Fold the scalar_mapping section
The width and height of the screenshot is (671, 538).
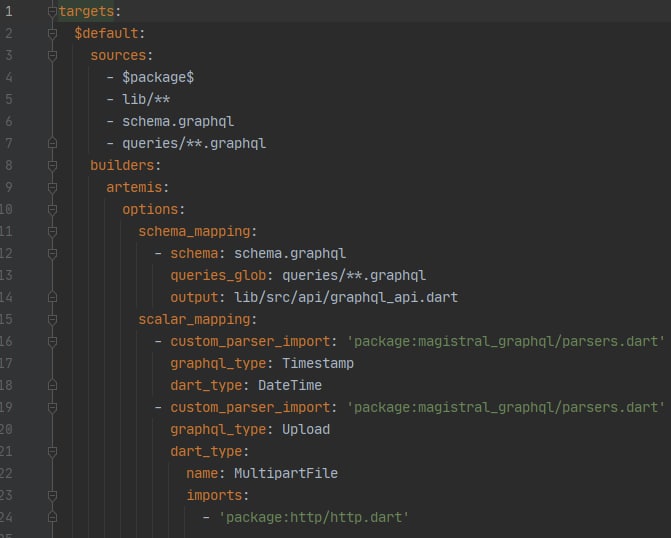52,320
